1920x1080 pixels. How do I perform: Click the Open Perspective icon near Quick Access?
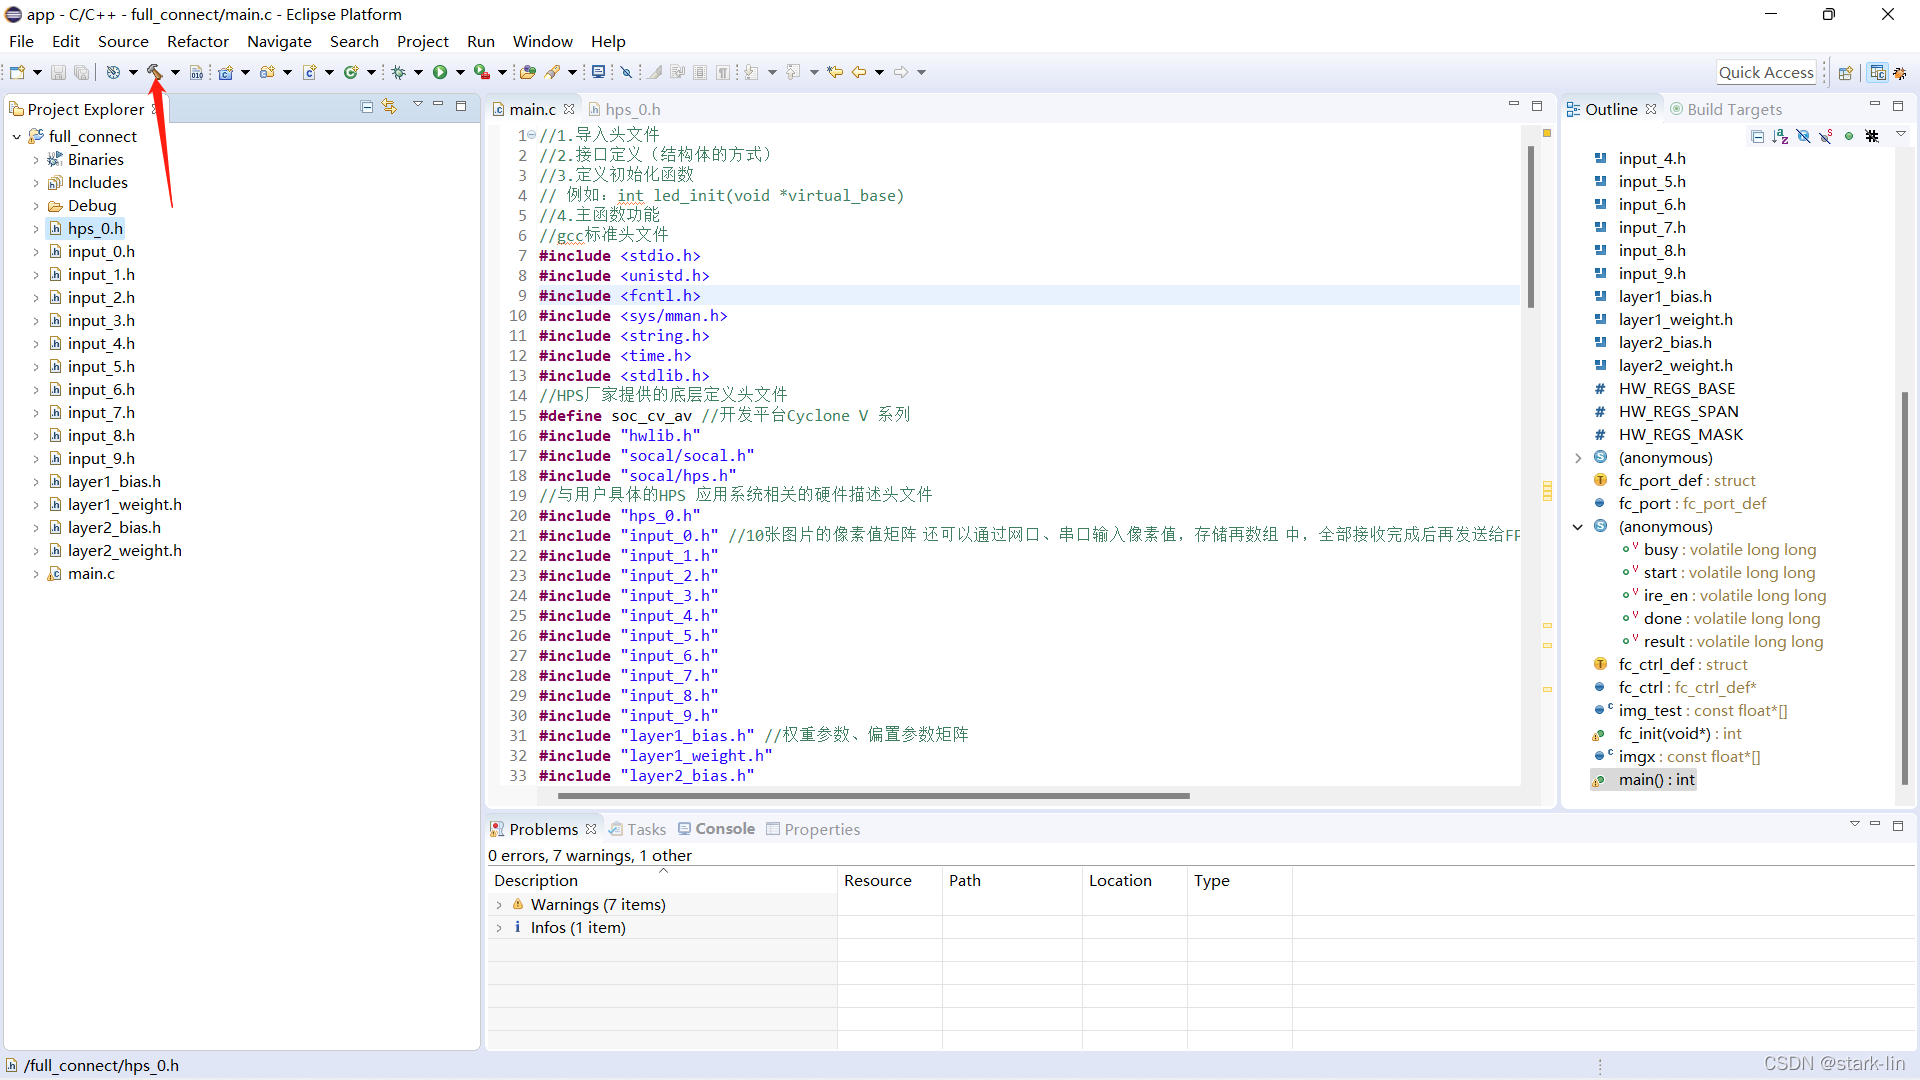[1846, 73]
